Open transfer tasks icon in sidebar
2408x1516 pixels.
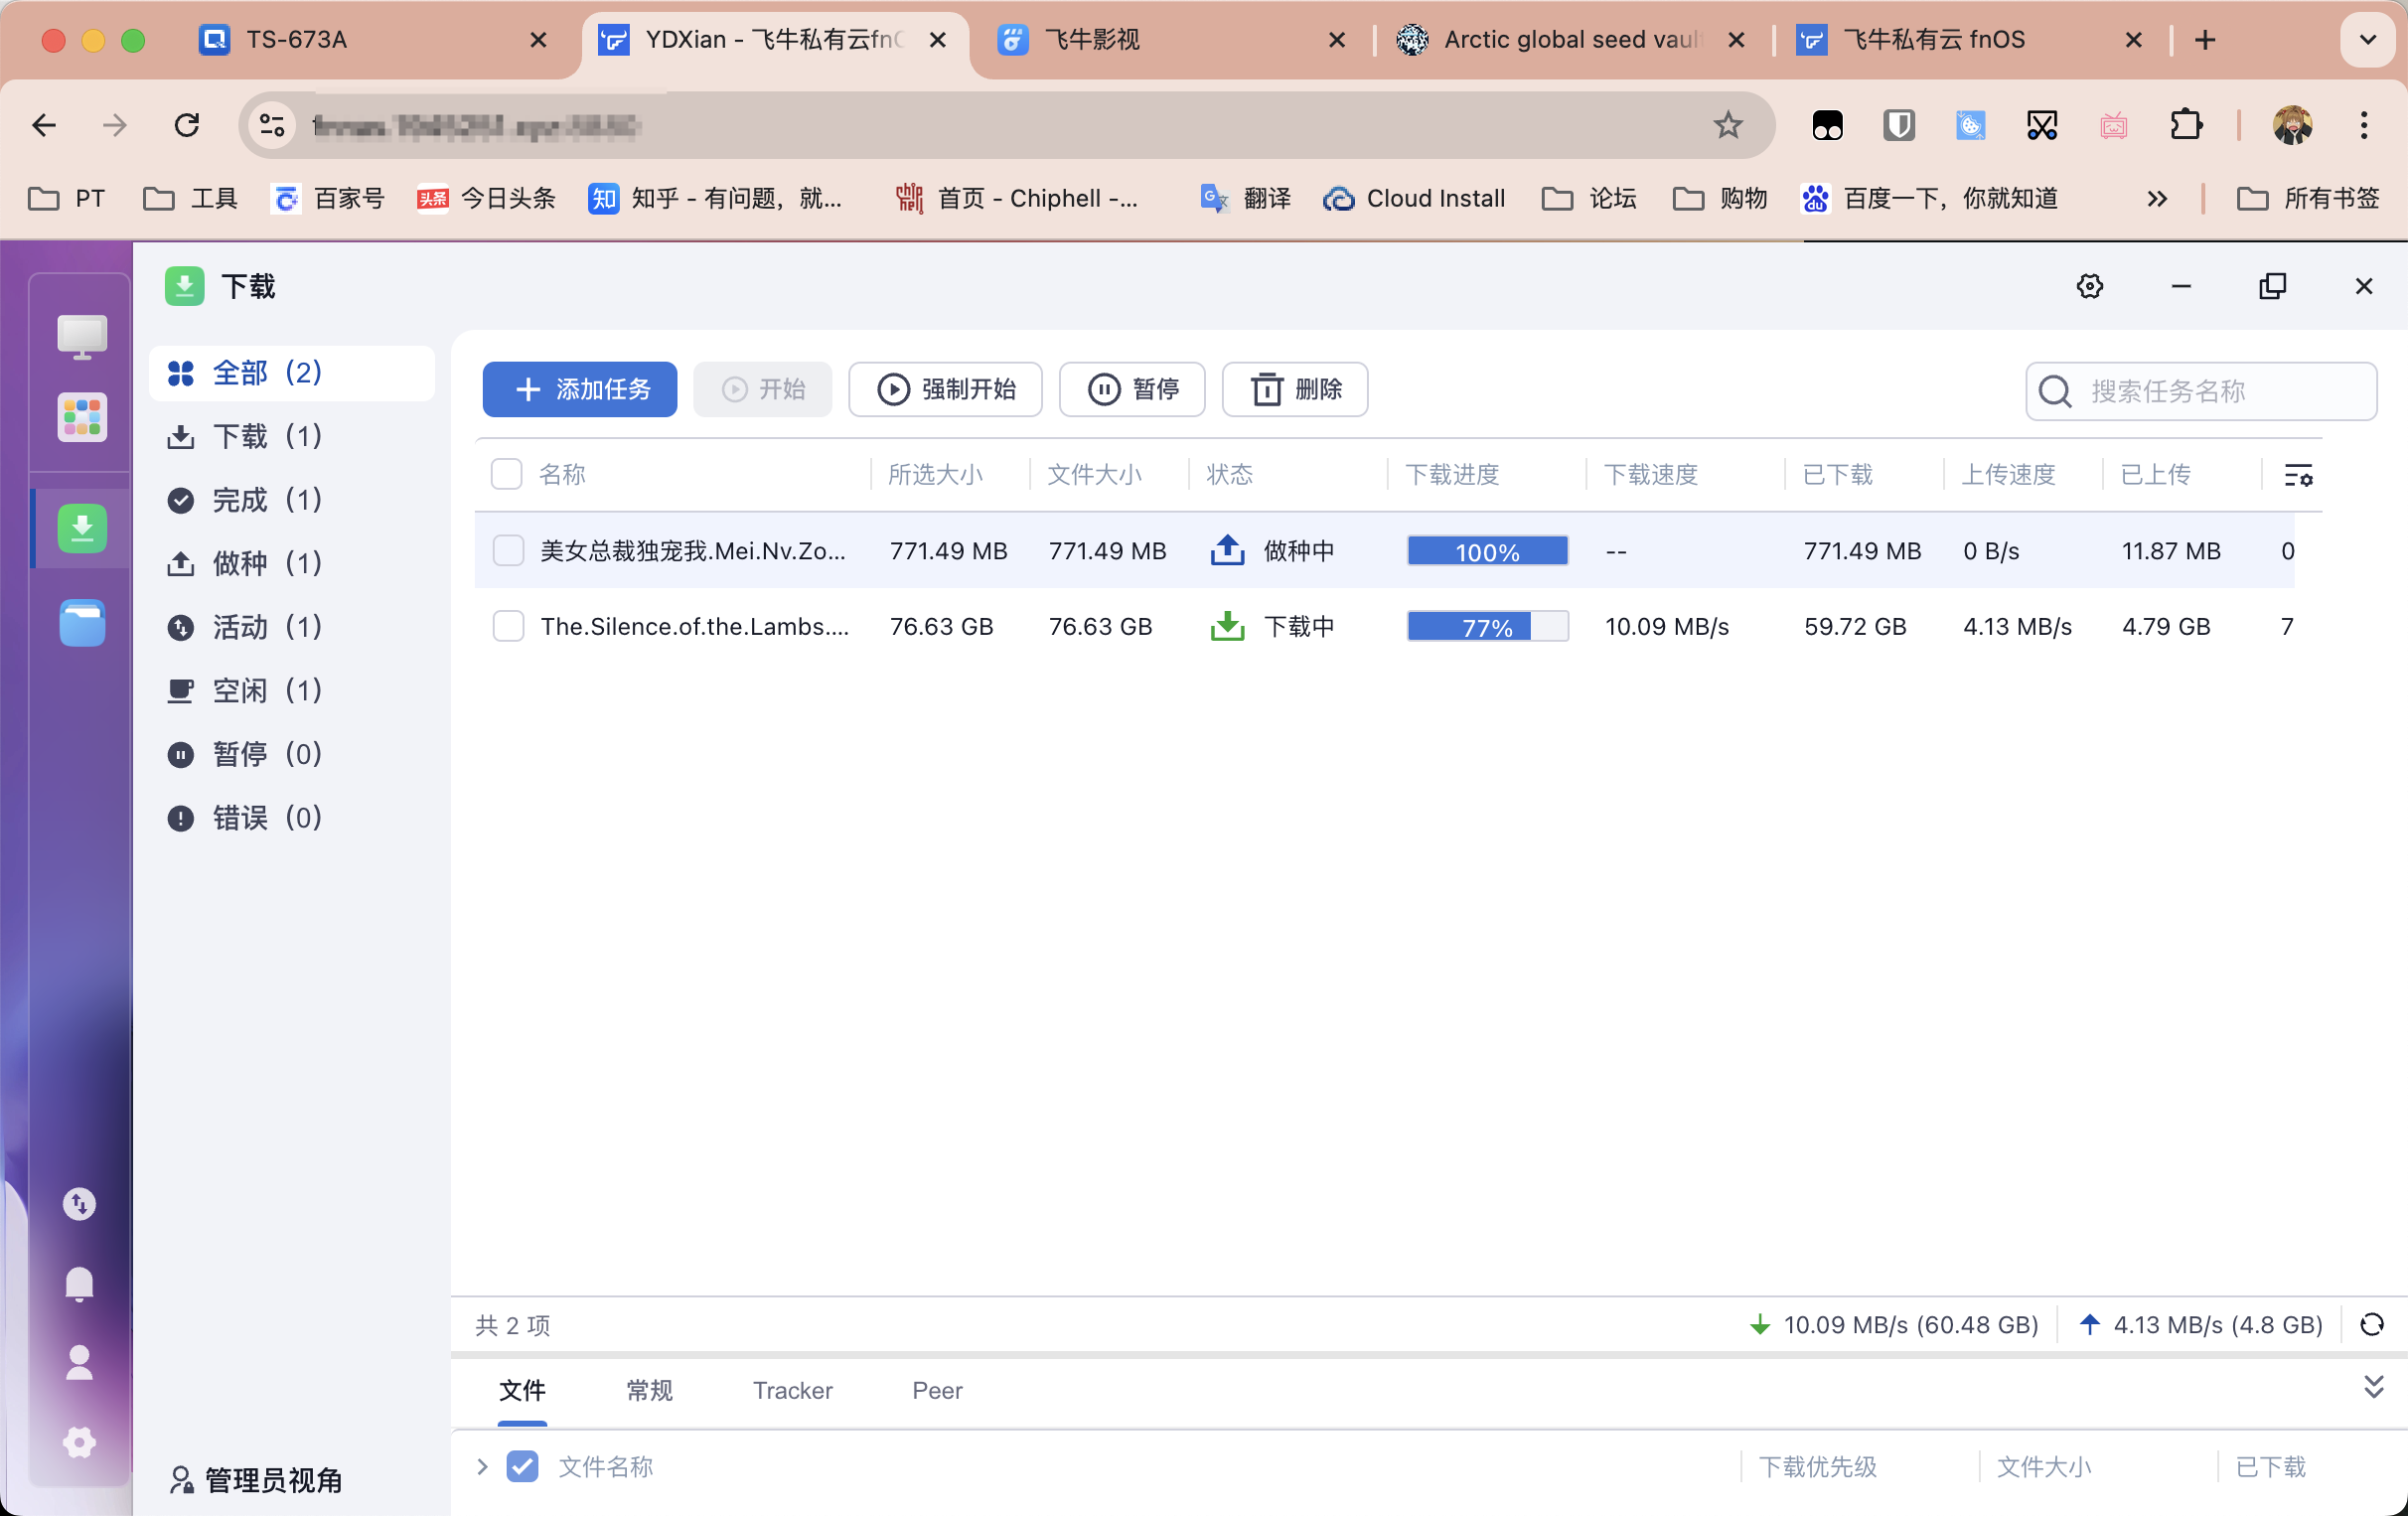tap(80, 1203)
